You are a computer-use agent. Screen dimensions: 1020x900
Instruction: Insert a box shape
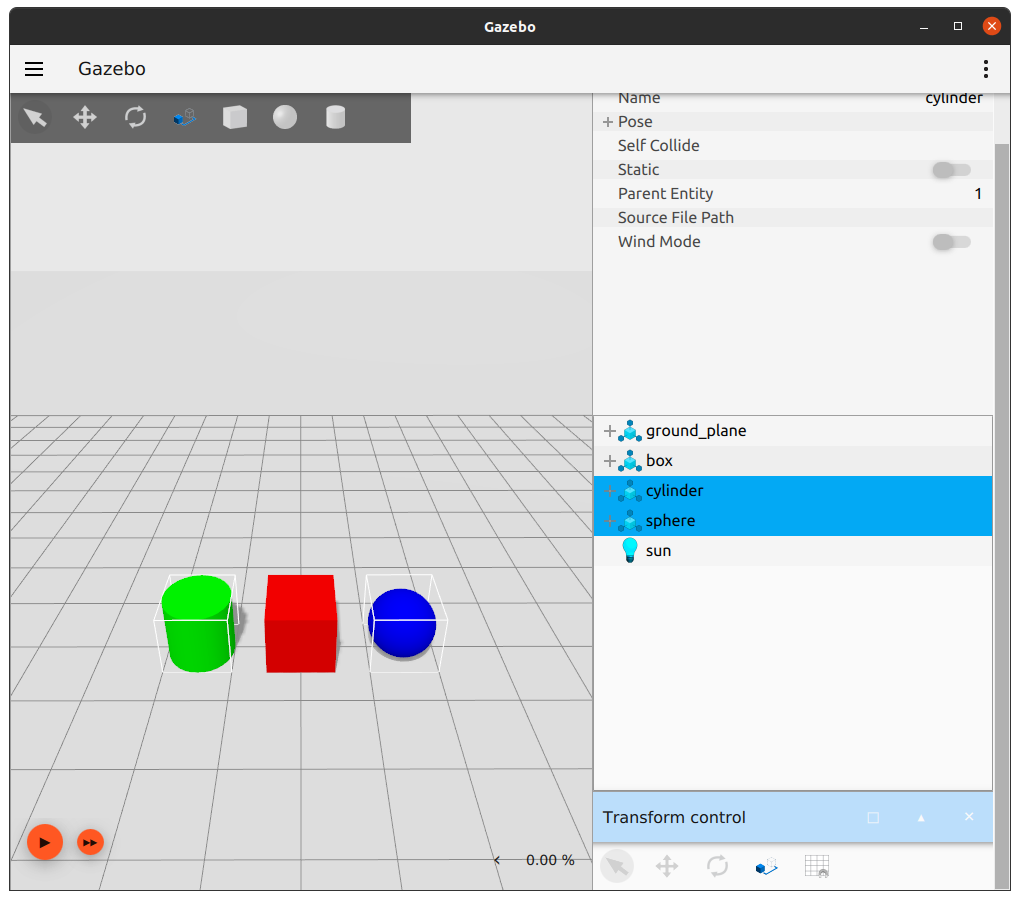235,118
